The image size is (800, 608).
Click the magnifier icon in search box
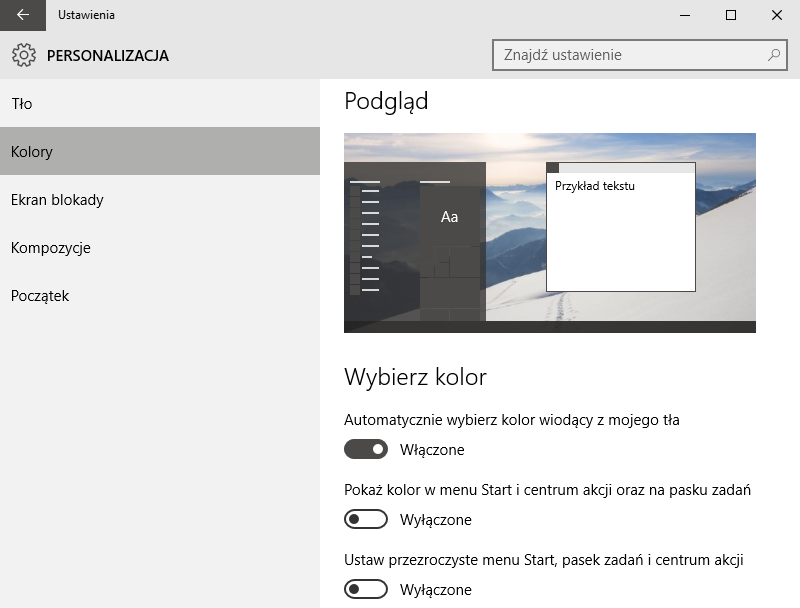[773, 55]
